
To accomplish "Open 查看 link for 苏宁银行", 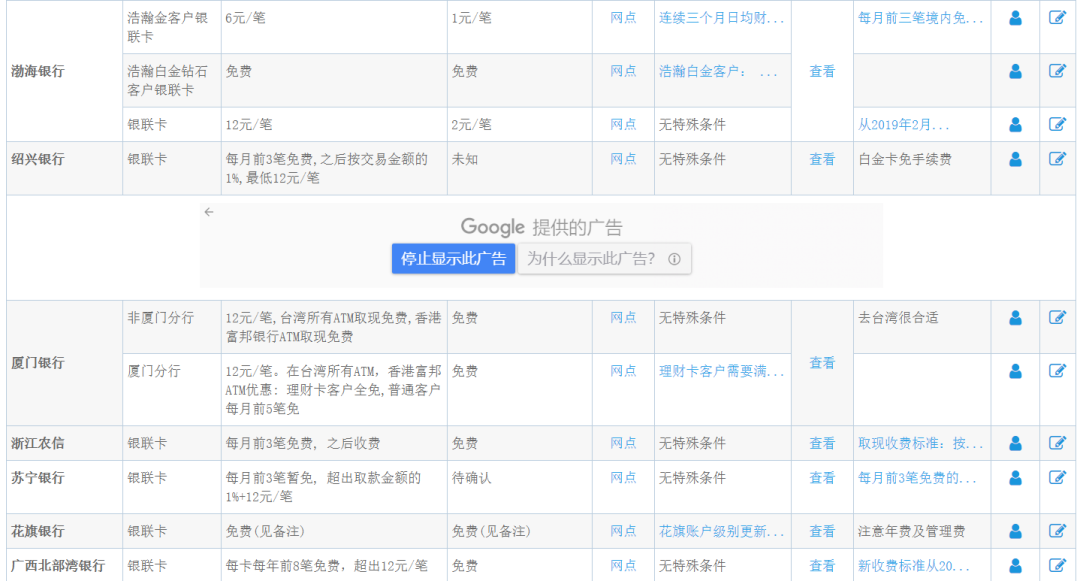I will pos(822,478).
